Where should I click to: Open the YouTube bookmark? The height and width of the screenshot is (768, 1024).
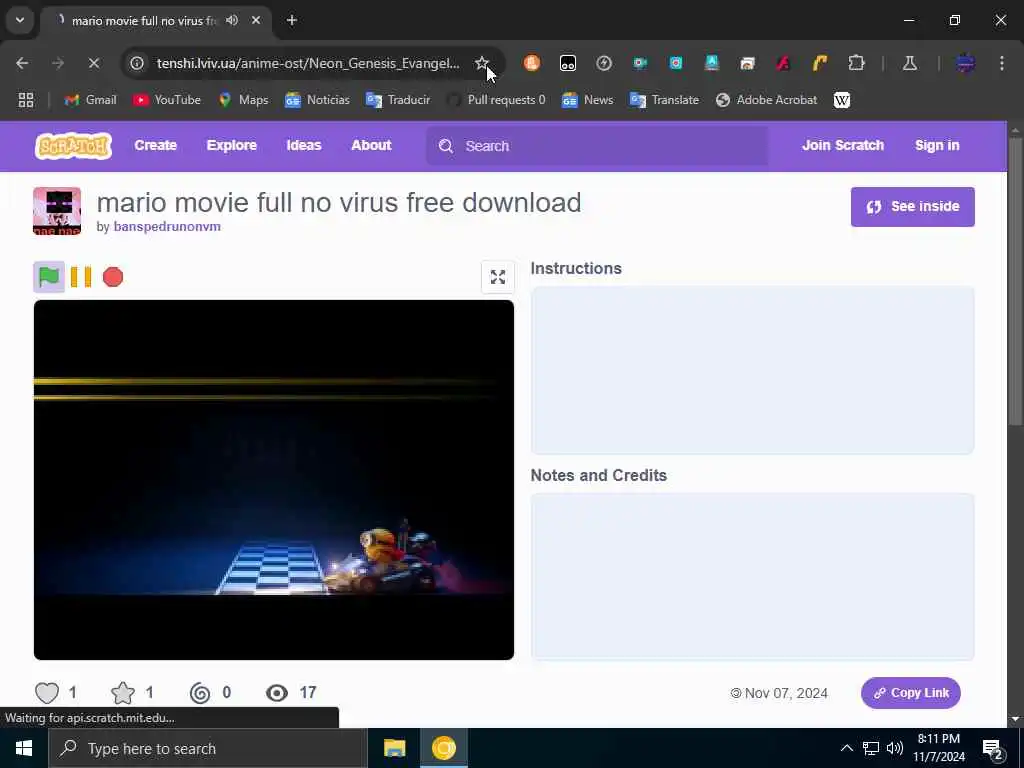tap(167, 100)
